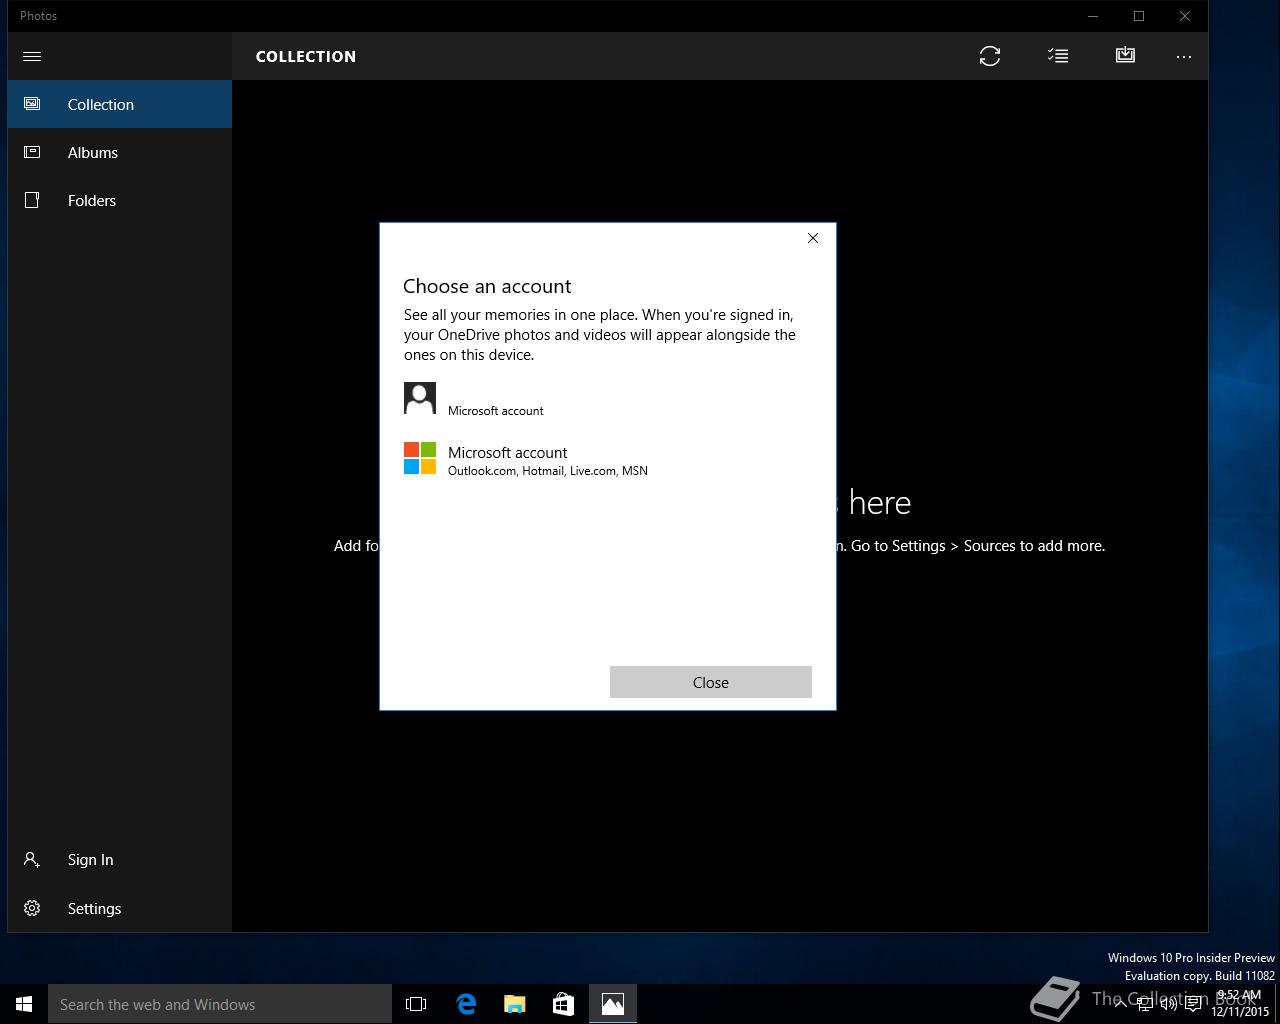The image size is (1280, 1024).
Task: Refresh the collection with the sync icon
Action: pos(990,56)
